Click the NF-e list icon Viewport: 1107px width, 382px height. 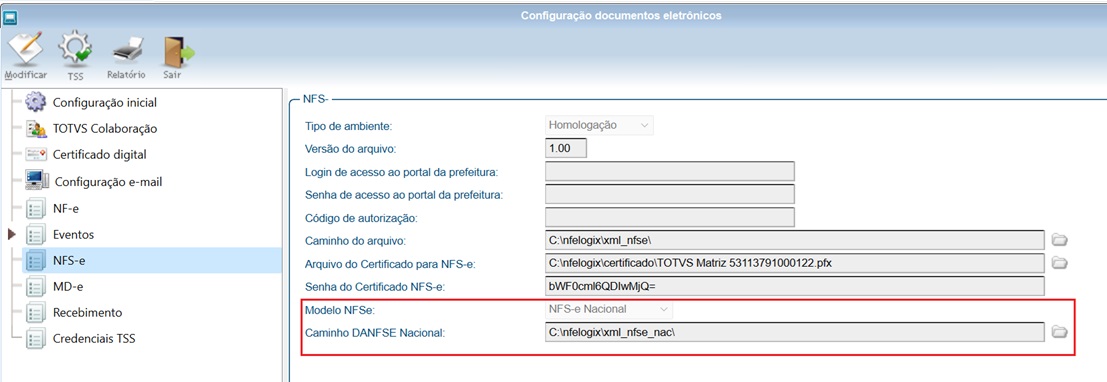point(35,208)
